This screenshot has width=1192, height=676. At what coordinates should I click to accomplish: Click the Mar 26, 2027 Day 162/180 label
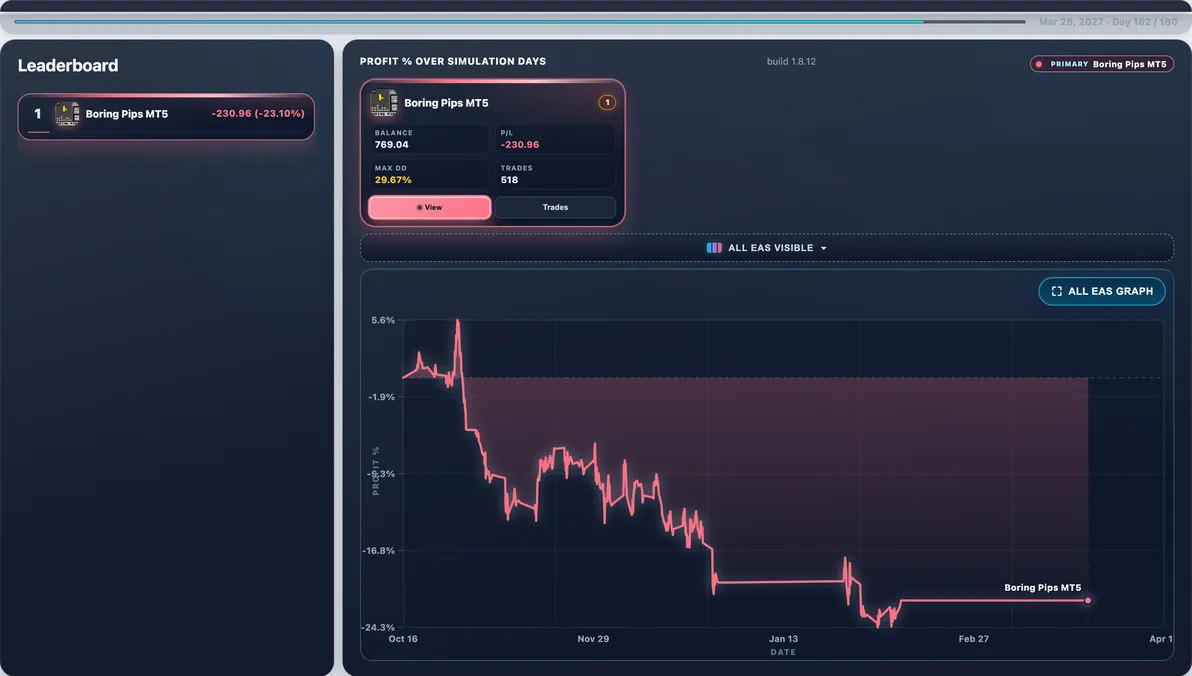click(1108, 22)
